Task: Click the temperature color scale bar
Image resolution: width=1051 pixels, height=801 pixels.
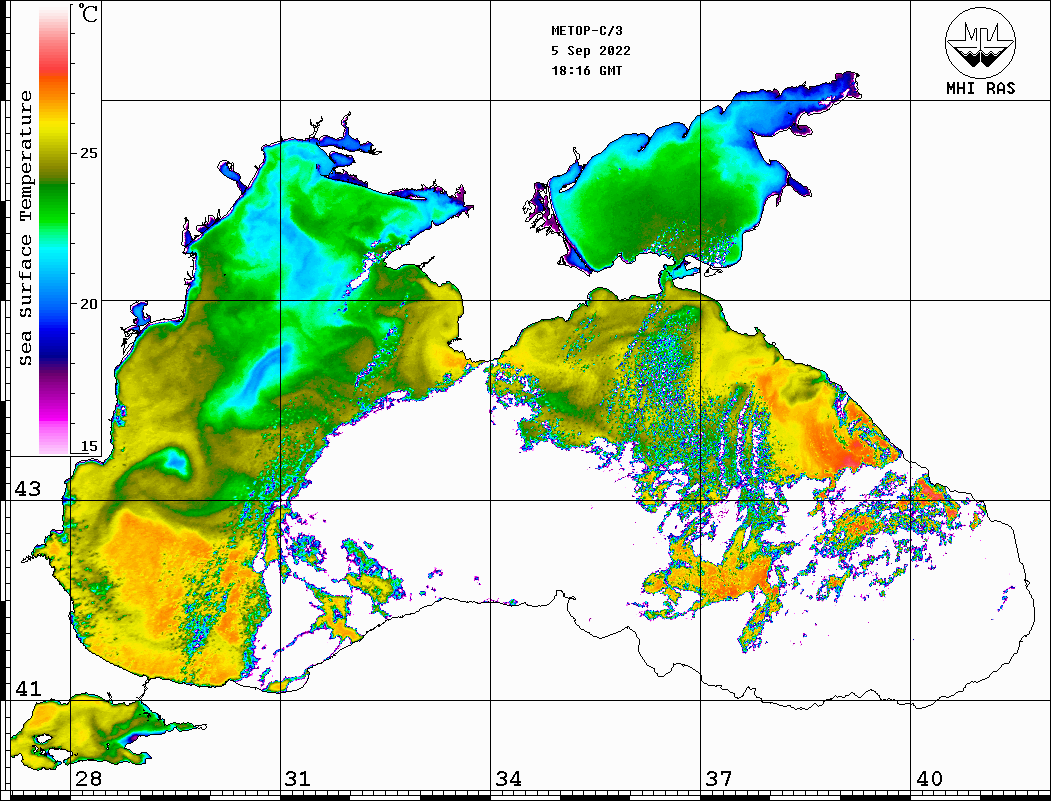Action: pos(54,229)
